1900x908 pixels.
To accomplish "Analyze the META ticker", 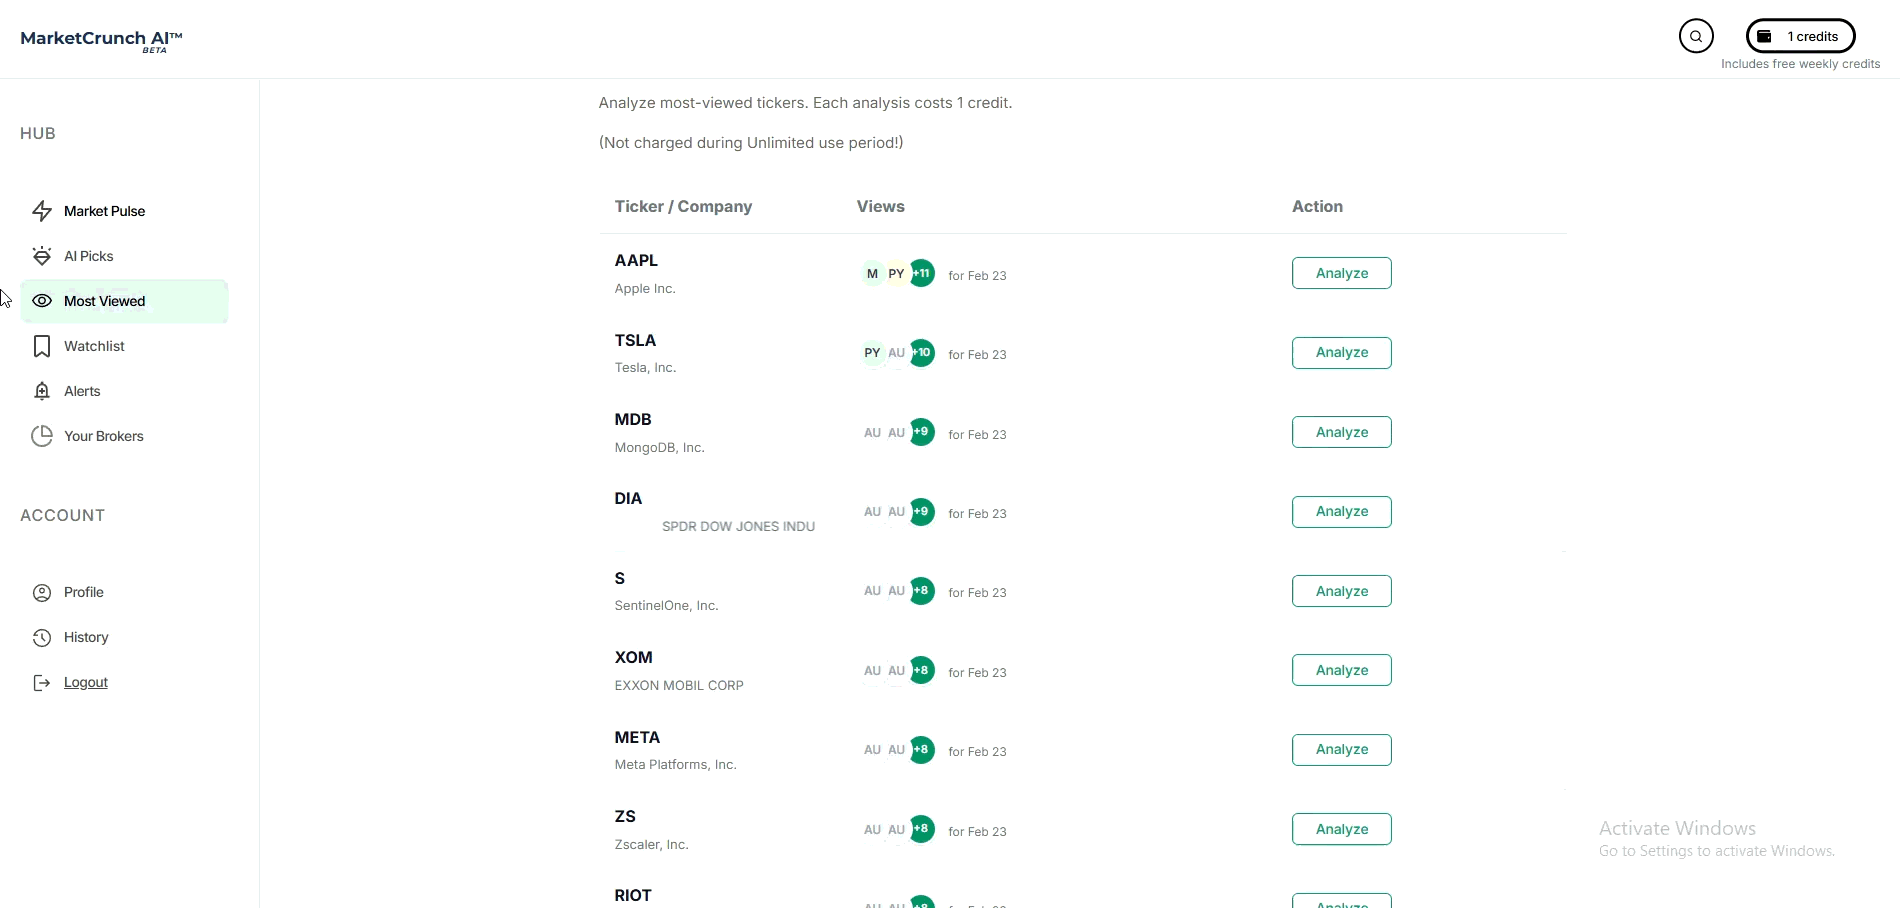I will (x=1341, y=749).
